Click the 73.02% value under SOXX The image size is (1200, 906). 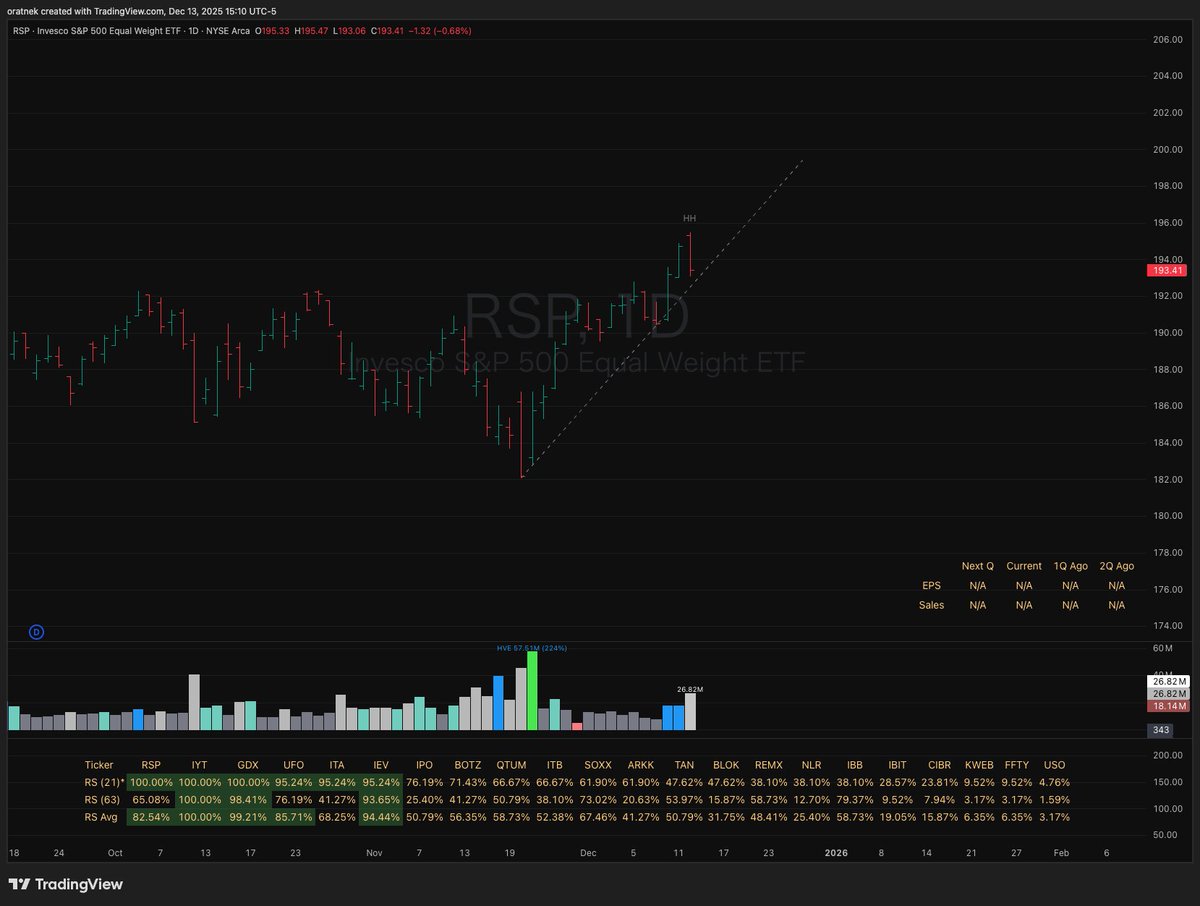pos(598,800)
